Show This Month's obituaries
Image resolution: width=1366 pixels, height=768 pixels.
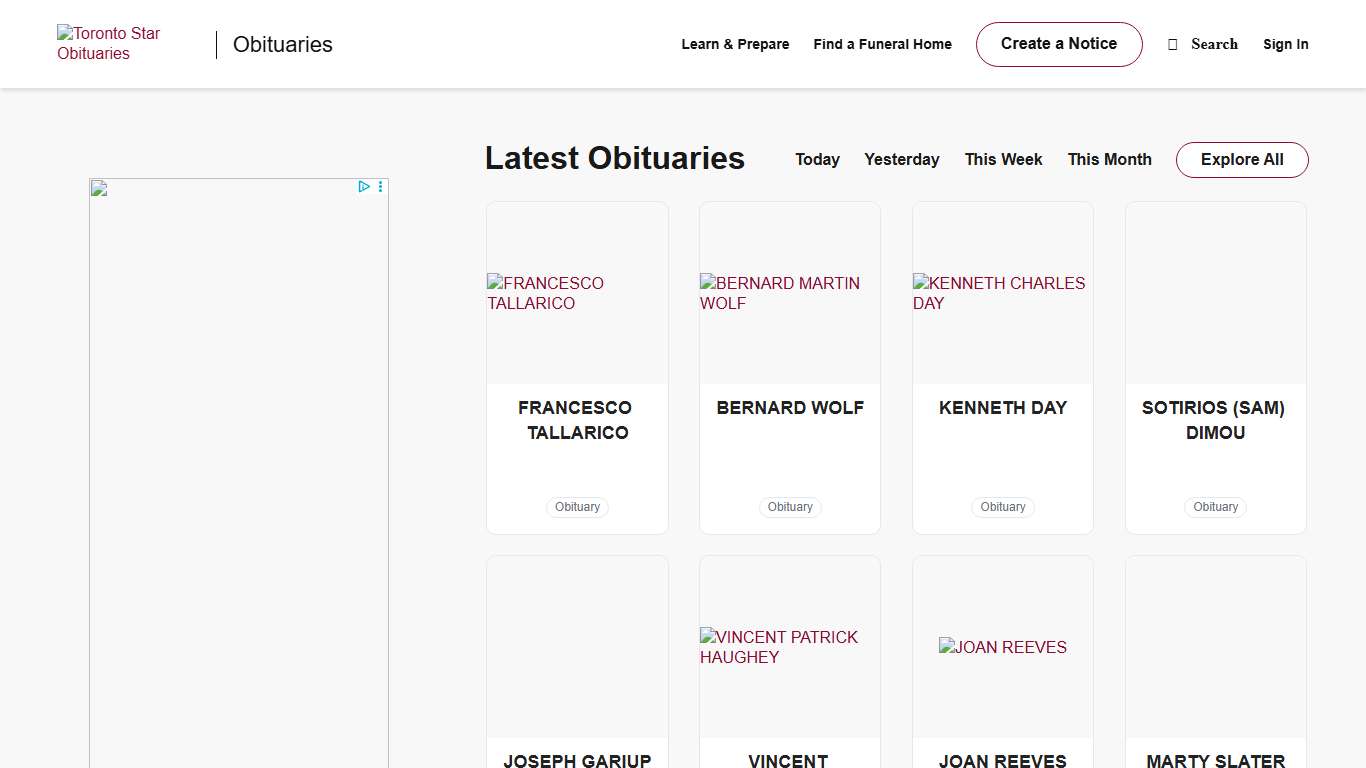click(1109, 160)
